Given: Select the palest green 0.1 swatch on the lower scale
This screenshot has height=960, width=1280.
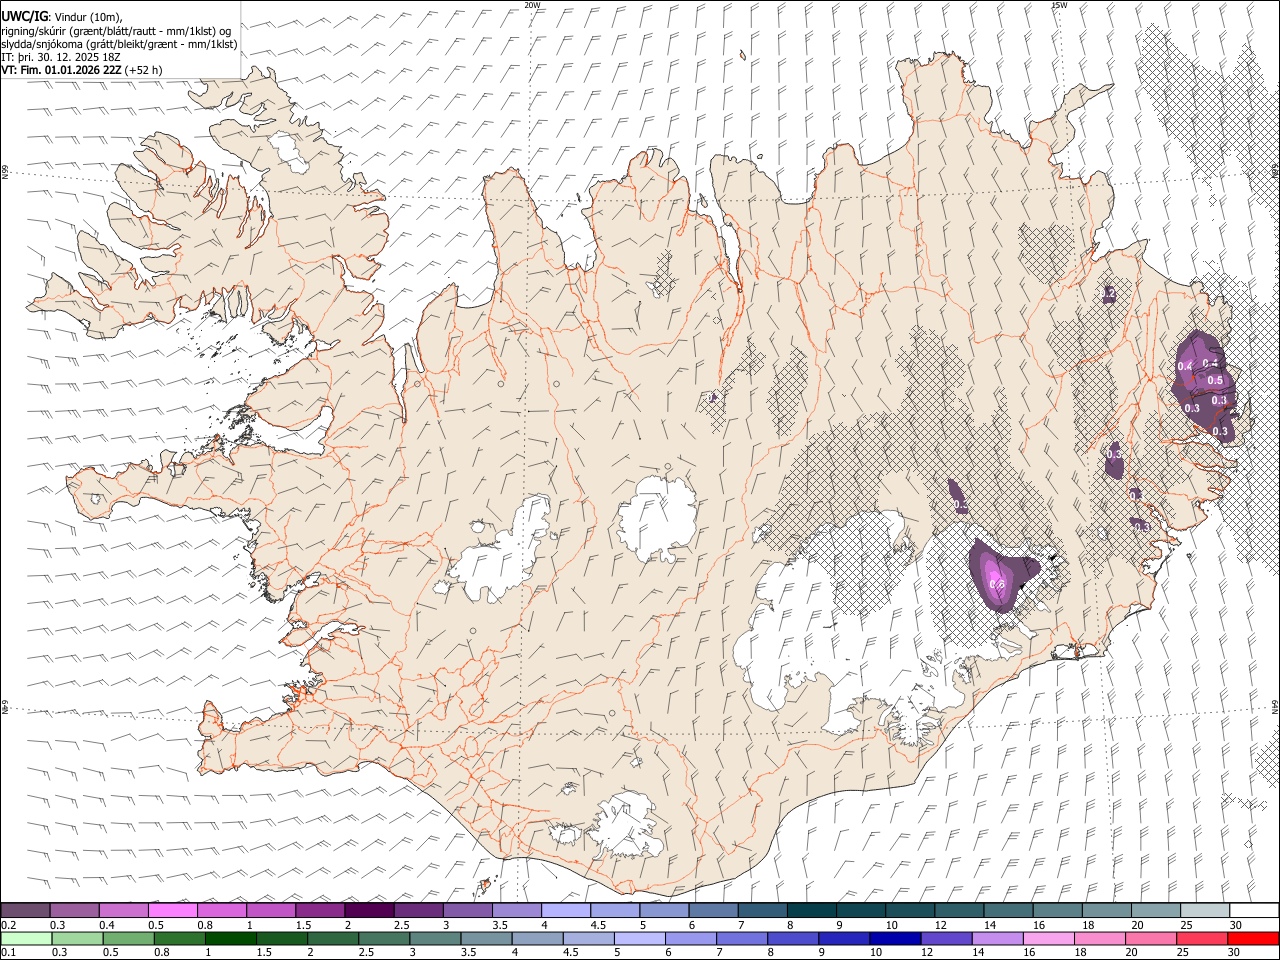Looking at the screenshot, I should pyautogui.click(x=26, y=938).
